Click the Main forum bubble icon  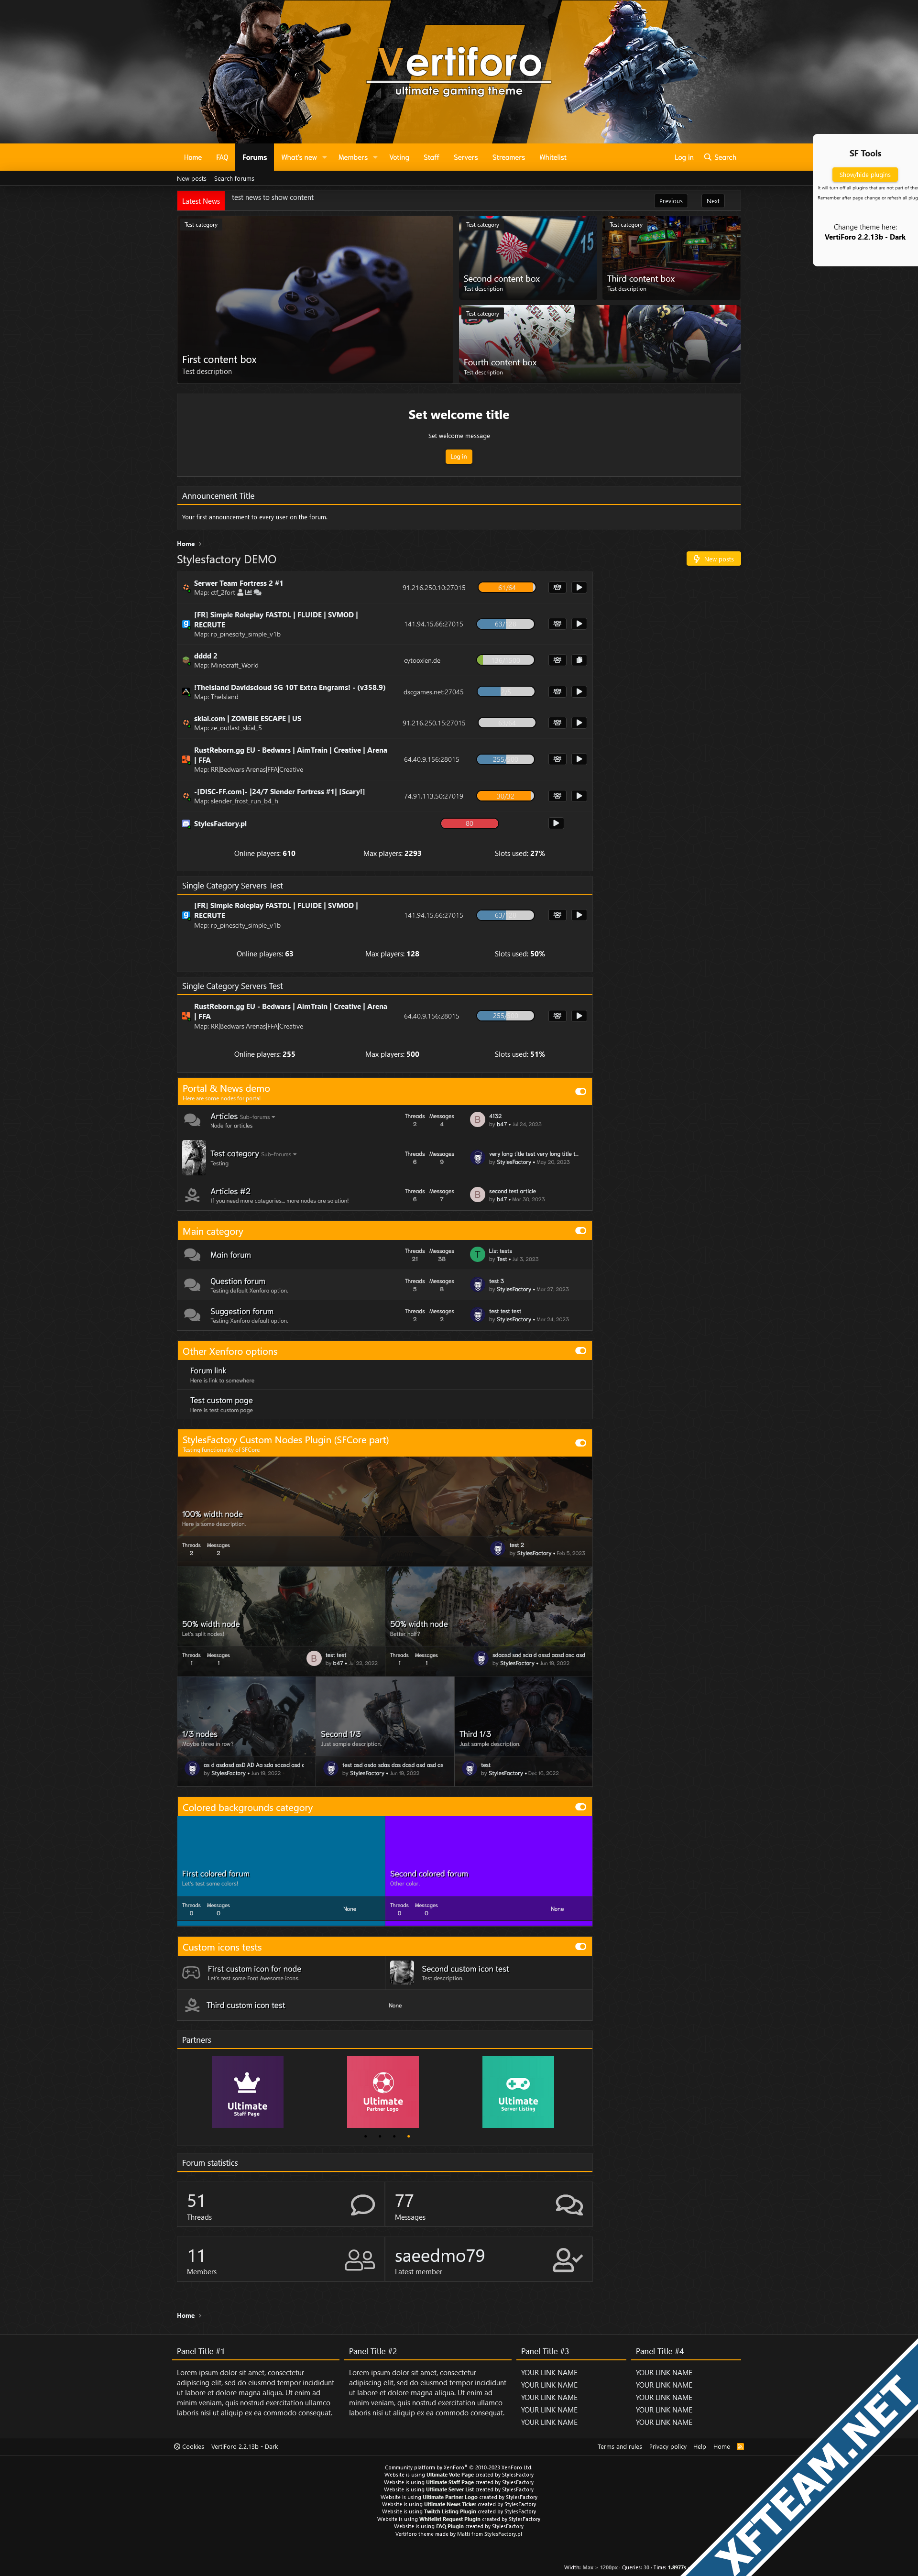(x=192, y=1255)
